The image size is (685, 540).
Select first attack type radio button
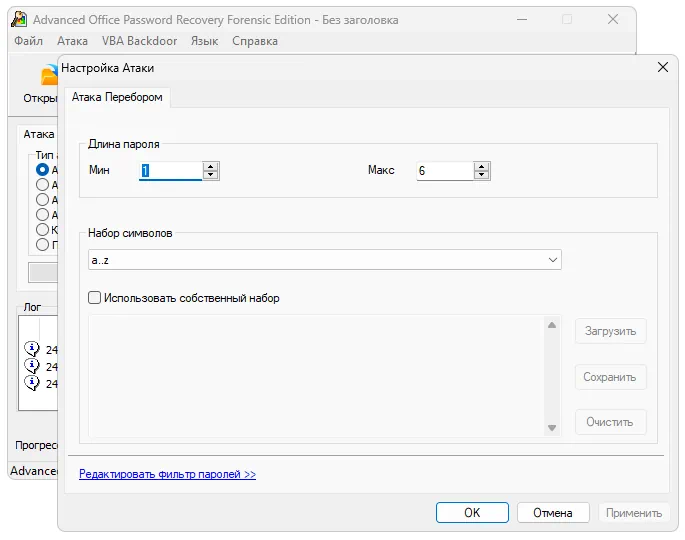[x=42, y=170]
